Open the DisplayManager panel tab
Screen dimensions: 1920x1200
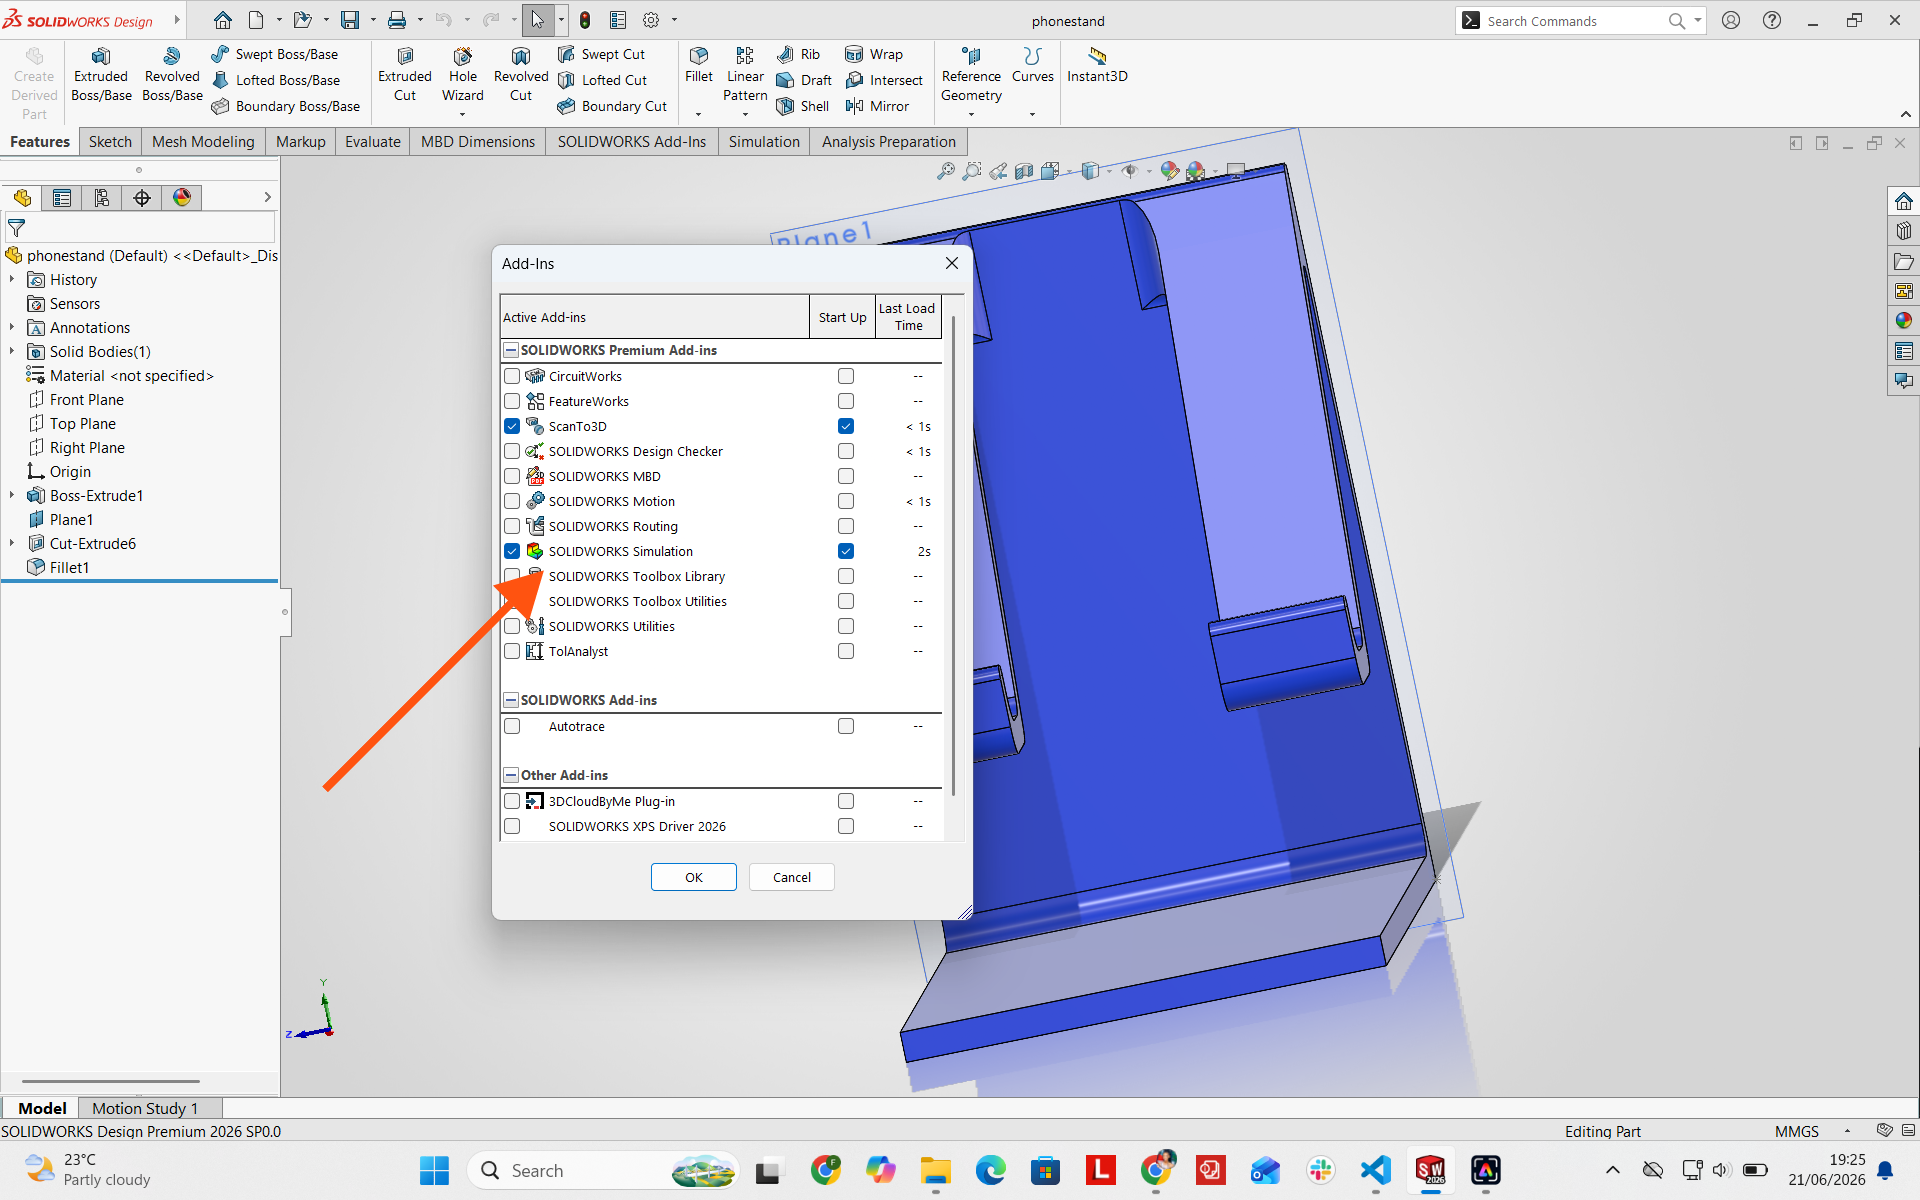click(182, 198)
